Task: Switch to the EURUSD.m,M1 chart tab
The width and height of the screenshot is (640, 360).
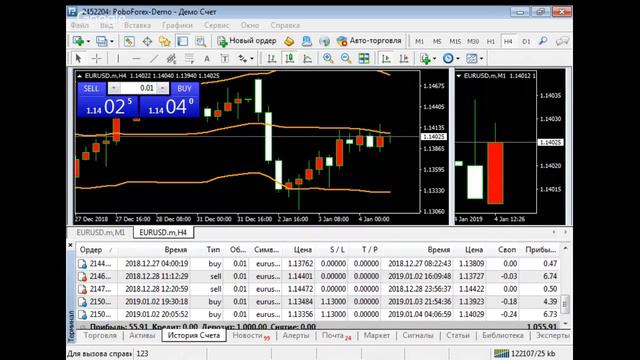Action: [101, 232]
